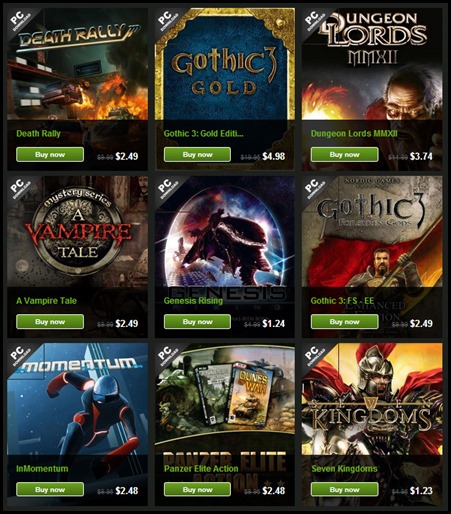Click Buy now for Dungeon Lords MMXII
Screen dimensions: 451x514
(345, 155)
